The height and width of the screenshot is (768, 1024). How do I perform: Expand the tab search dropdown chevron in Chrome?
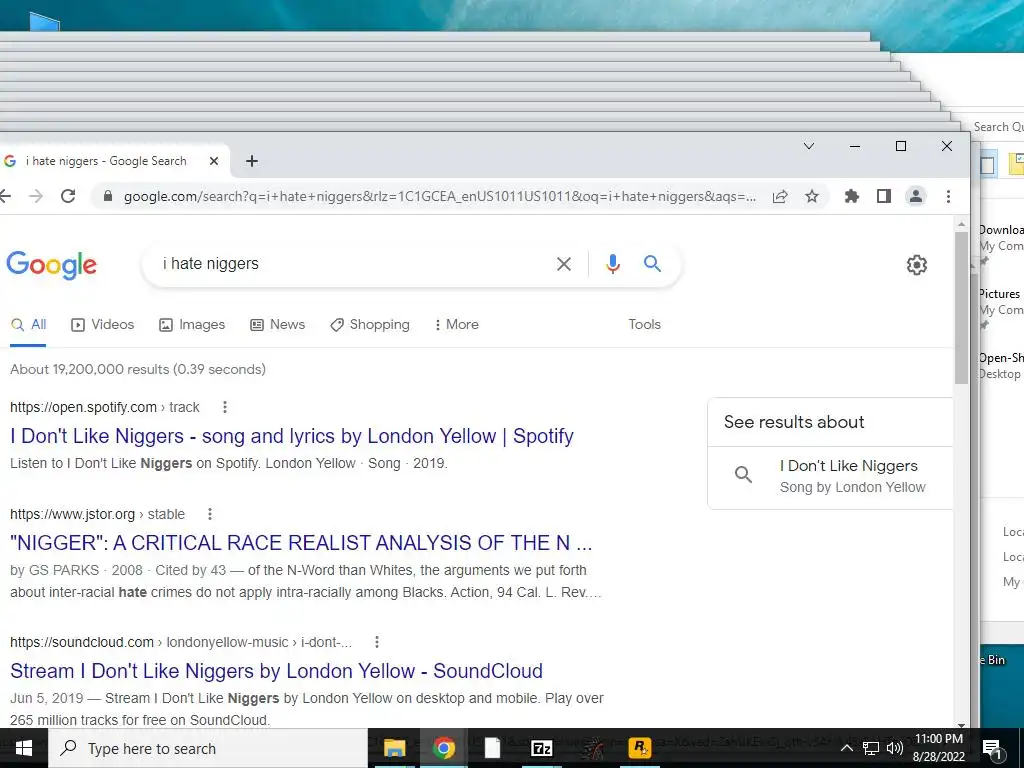(x=808, y=146)
